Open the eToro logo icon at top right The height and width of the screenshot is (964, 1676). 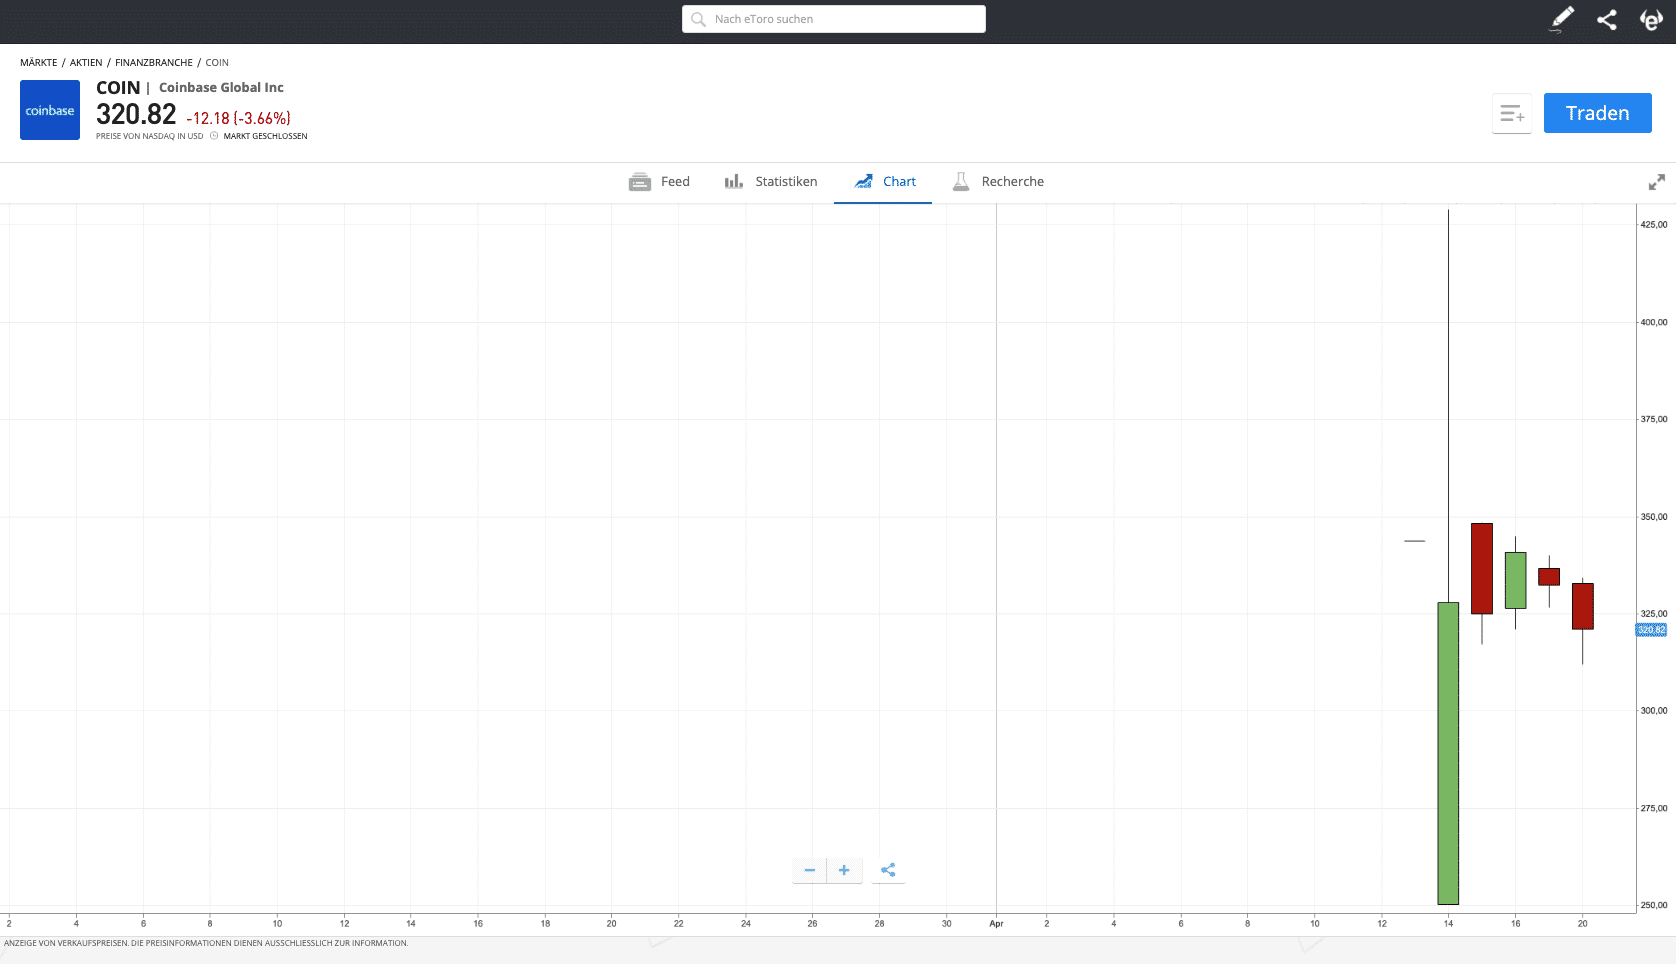(x=1651, y=20)
